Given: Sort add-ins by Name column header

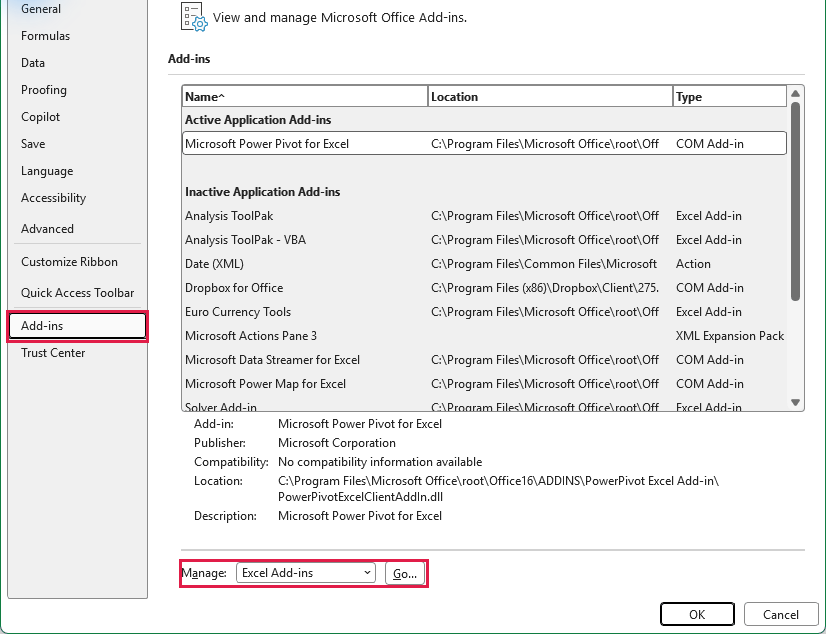Looking at the screenshot, I should click(305, 96).
